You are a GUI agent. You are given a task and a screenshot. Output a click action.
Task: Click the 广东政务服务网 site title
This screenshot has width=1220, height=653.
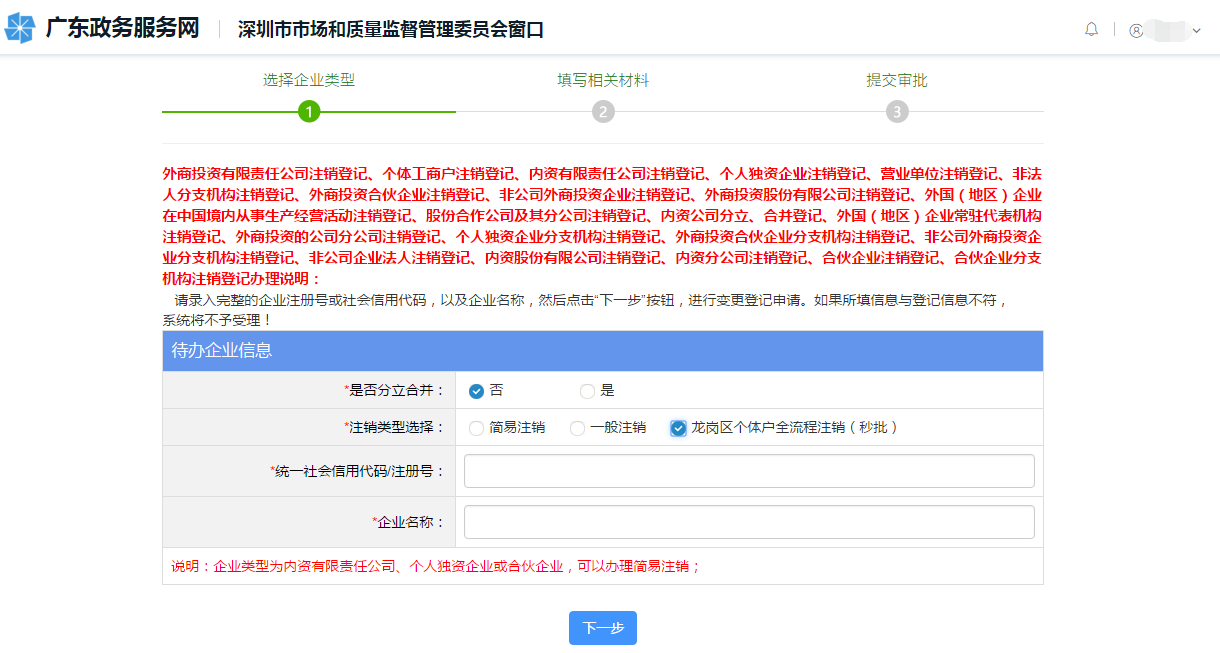(x=123, y=29)
